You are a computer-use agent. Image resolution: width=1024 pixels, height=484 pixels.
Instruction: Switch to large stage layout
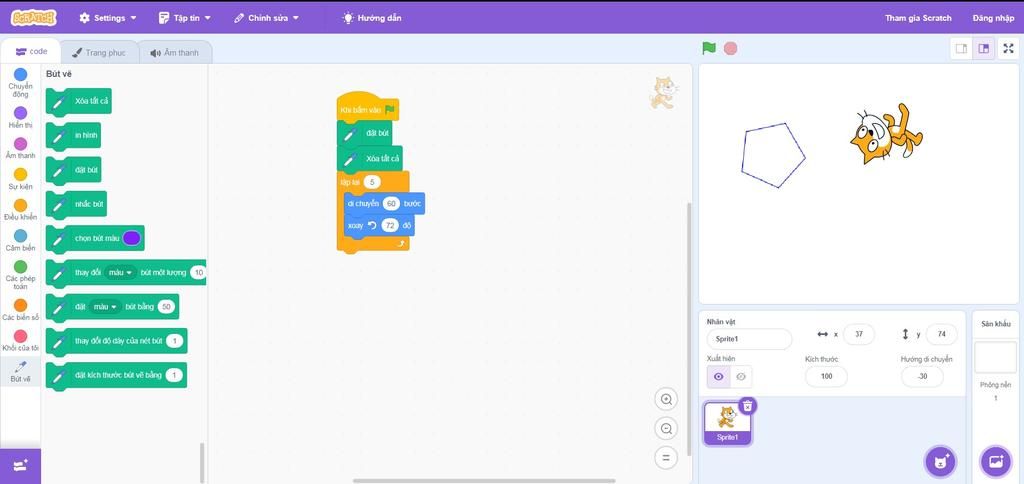984,48
